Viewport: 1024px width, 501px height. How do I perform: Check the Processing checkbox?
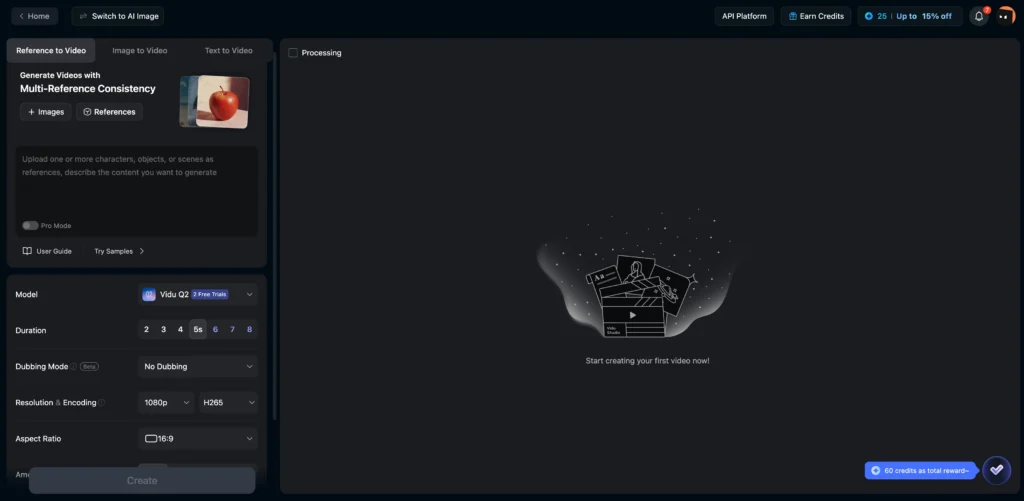coord(293,53)
